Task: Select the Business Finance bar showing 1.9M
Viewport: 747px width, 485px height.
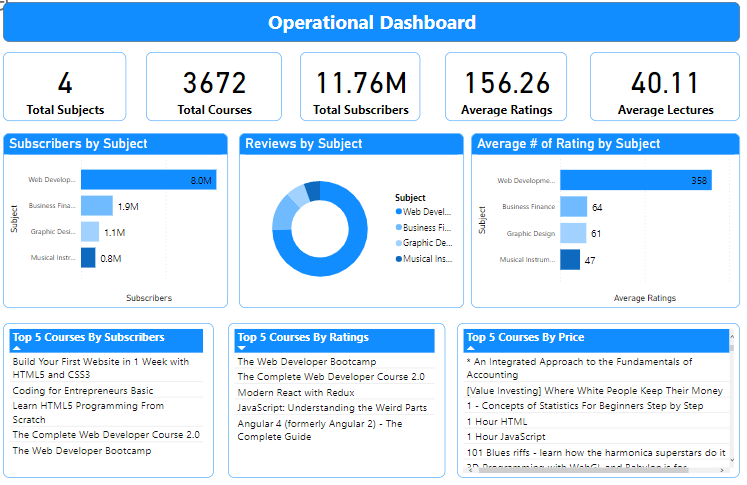Action: click(x=97, y=206)
